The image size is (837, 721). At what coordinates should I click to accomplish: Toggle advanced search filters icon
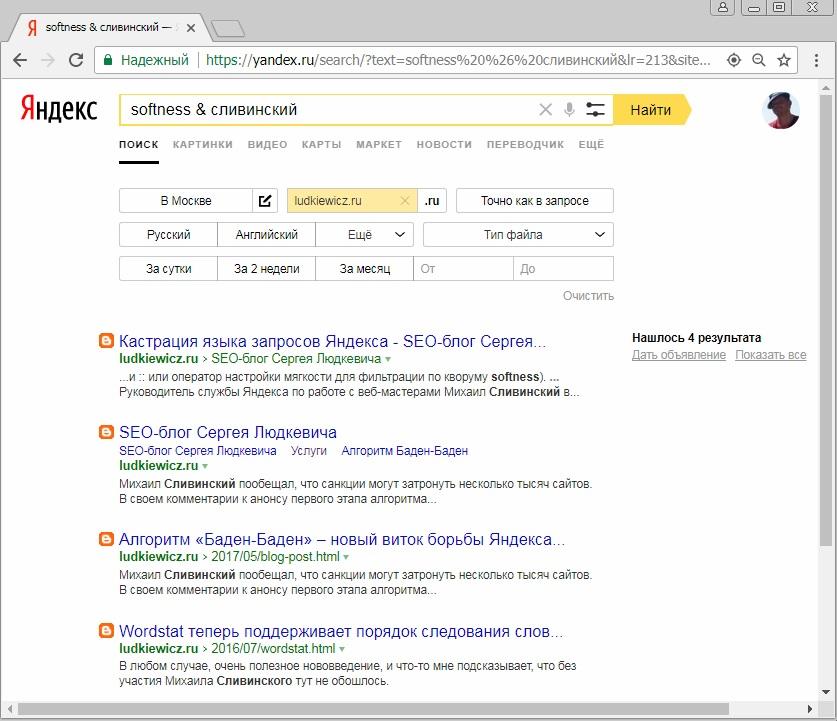click(x=595, y=110)
